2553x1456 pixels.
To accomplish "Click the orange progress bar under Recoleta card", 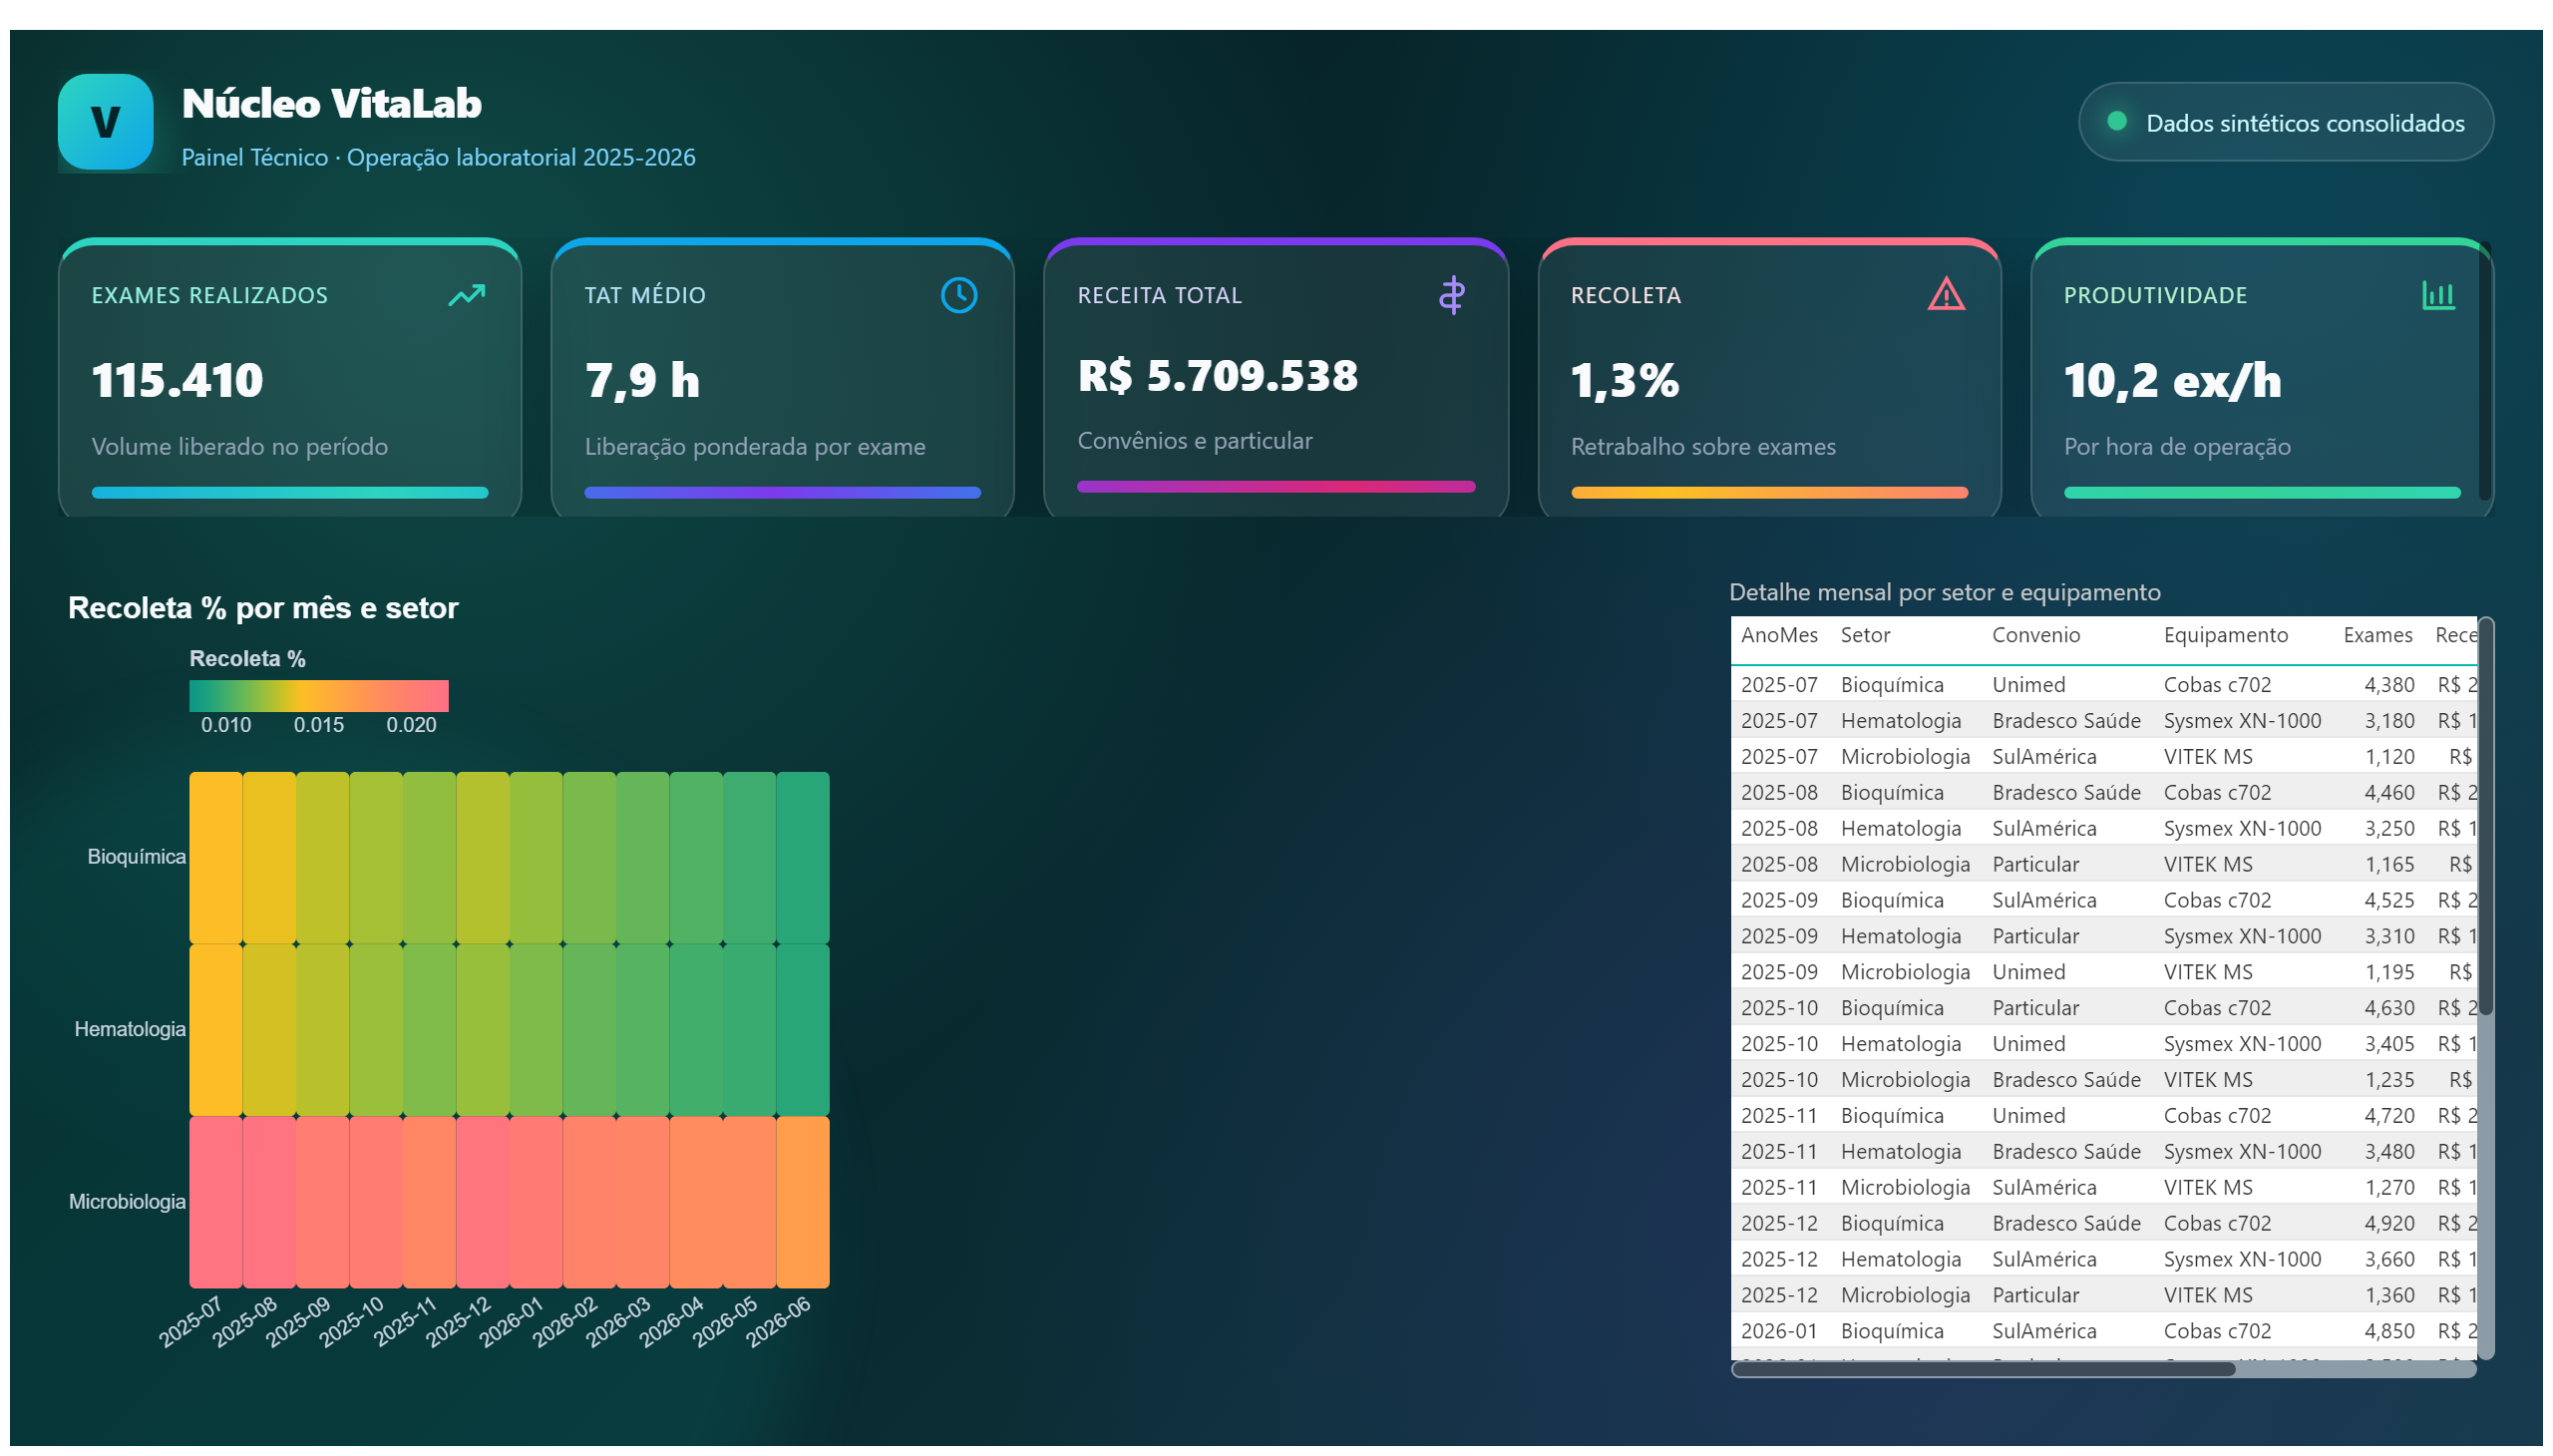I will point(1768,493).
